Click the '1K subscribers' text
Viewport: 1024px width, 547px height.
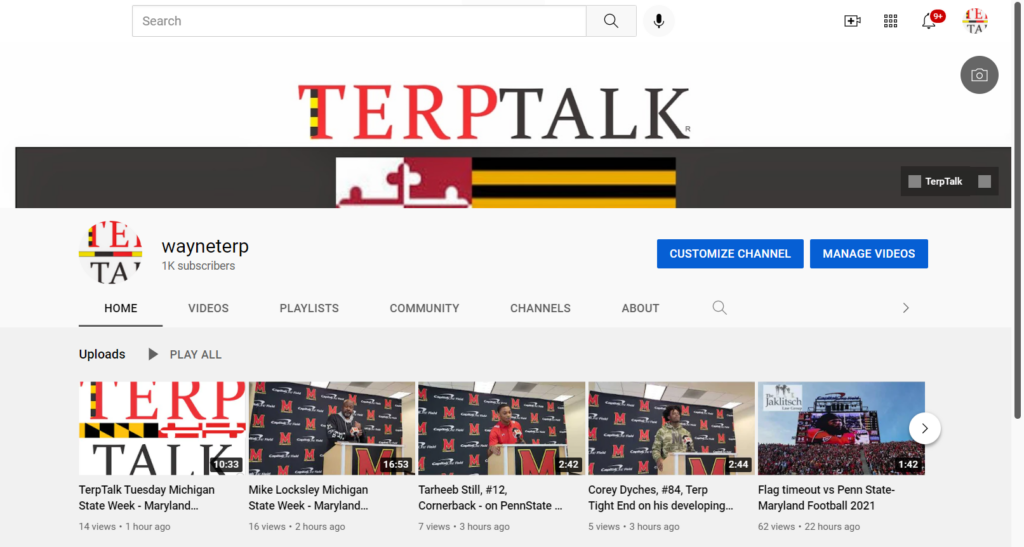coord(198,266)
